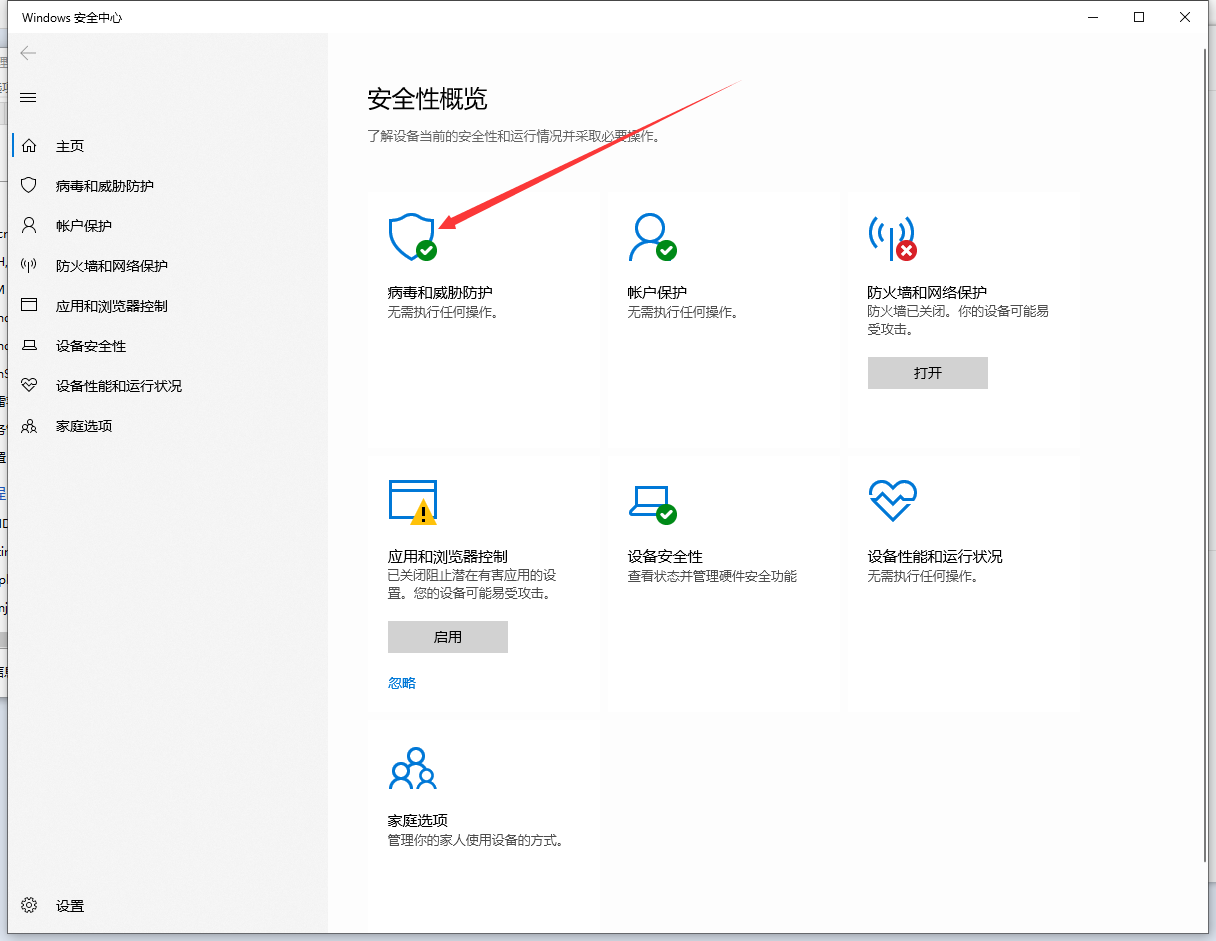Click the browser window icon with yellow warning

pyautogui.click(x=412, y=502)
